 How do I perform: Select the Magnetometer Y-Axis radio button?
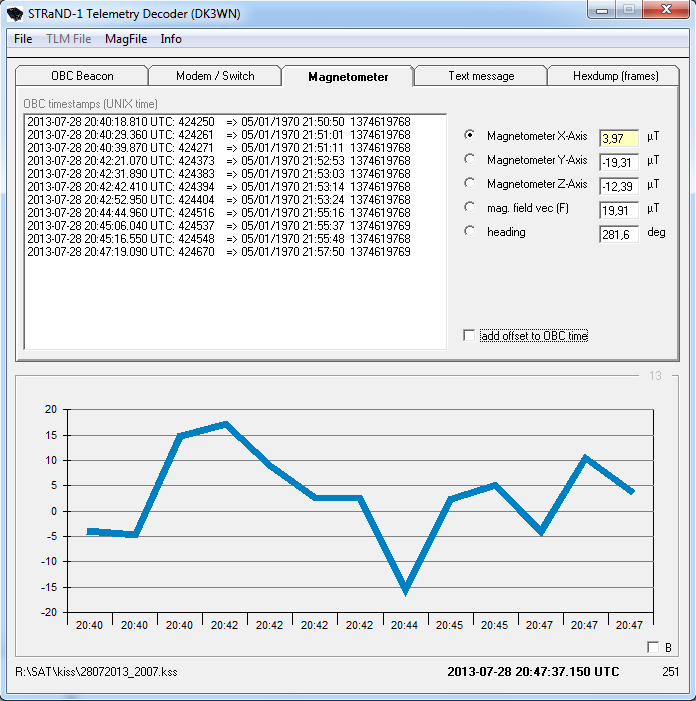[471, 159]
